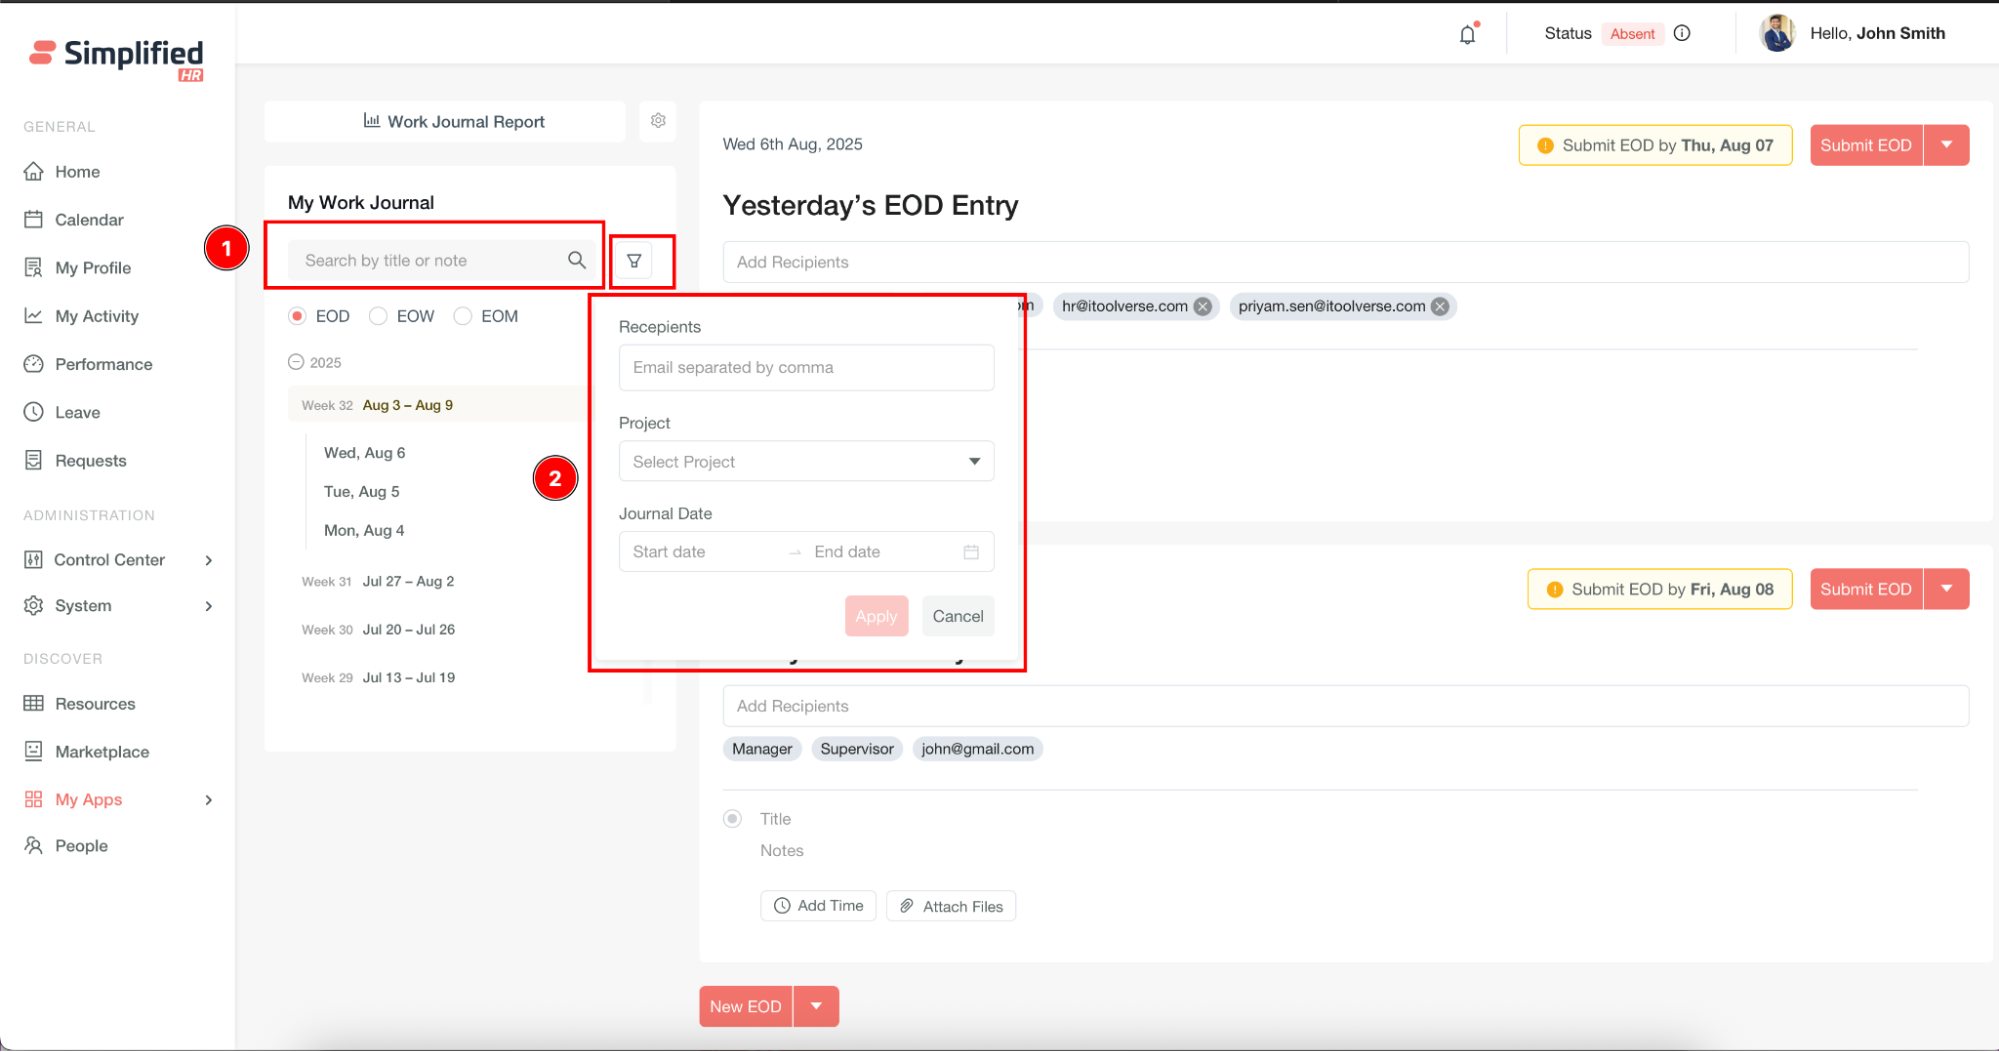The image size is (1999, 1052).
Task: Click the Attach Files button
Action: (951, 906)
